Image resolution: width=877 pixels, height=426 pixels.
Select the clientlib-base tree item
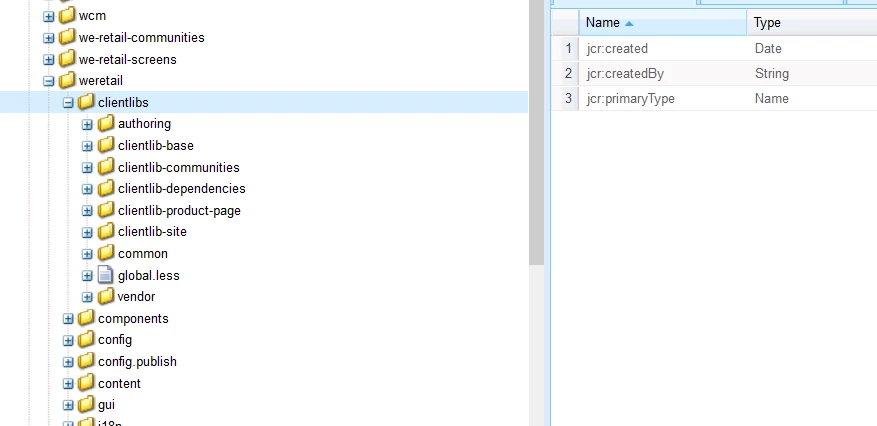point(155,145)
